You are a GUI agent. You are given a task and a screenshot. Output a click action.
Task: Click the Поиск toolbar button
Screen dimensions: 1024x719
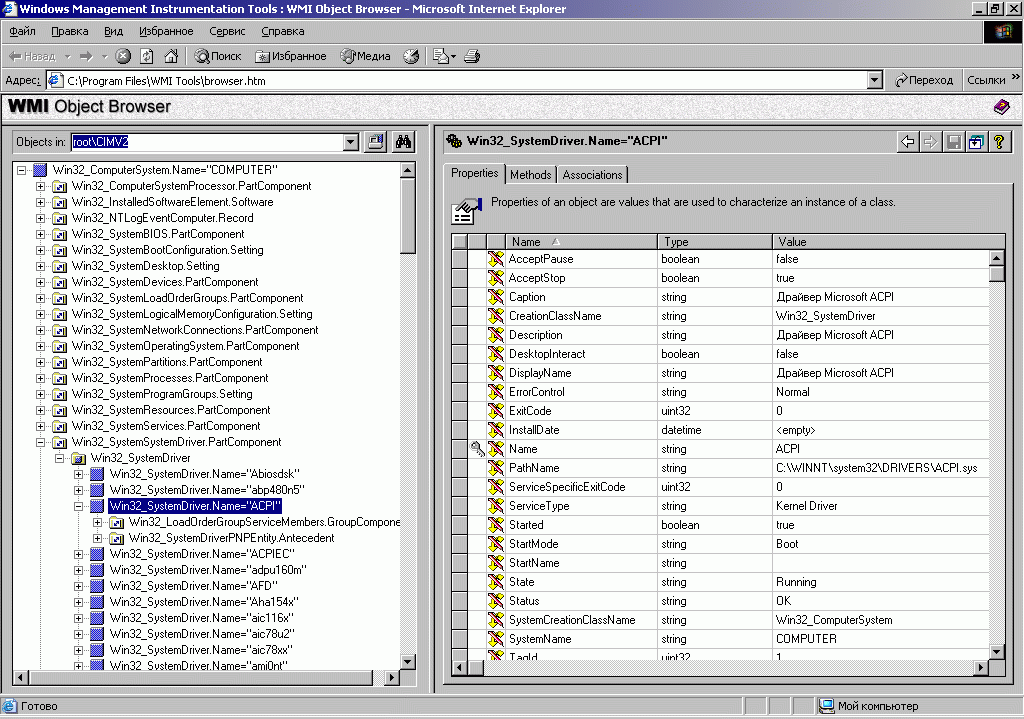pos(219,56)
